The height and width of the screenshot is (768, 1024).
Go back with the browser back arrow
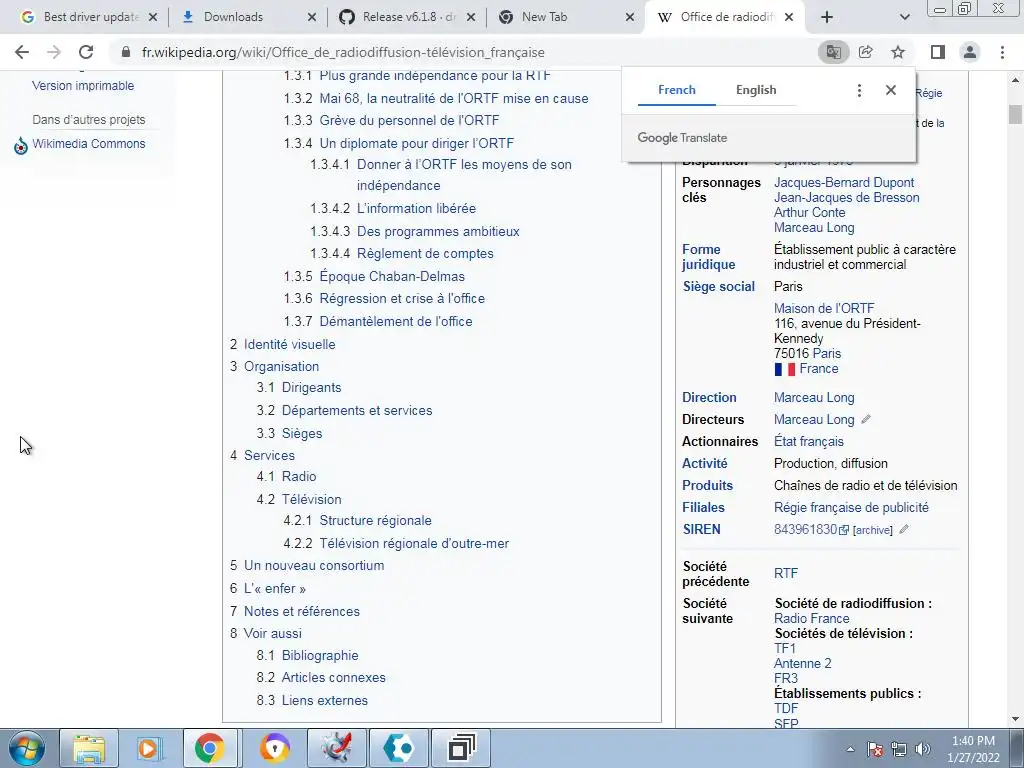tap(22, 52)
